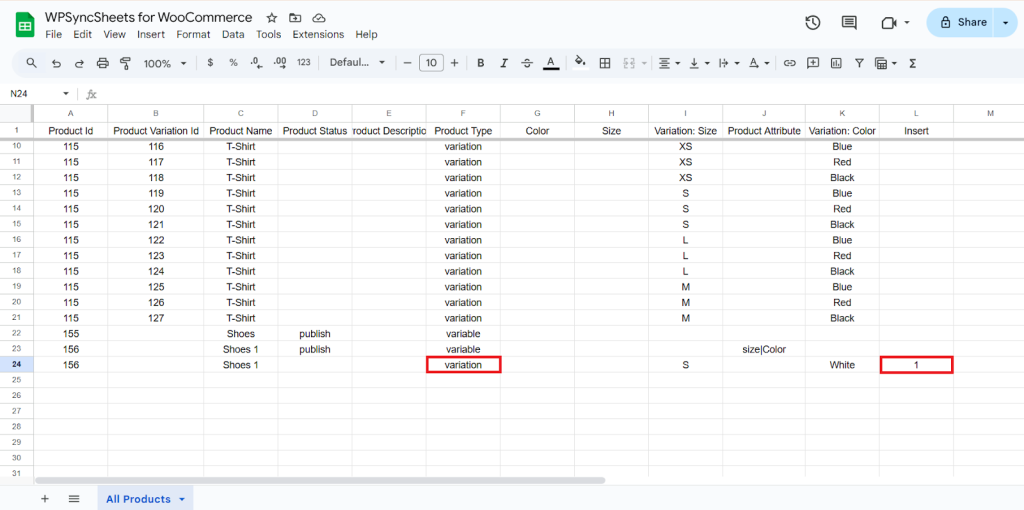Viewport: 1024px width, 510px height.
Task: Click the search menus magnifier icon
Action: 31,63
